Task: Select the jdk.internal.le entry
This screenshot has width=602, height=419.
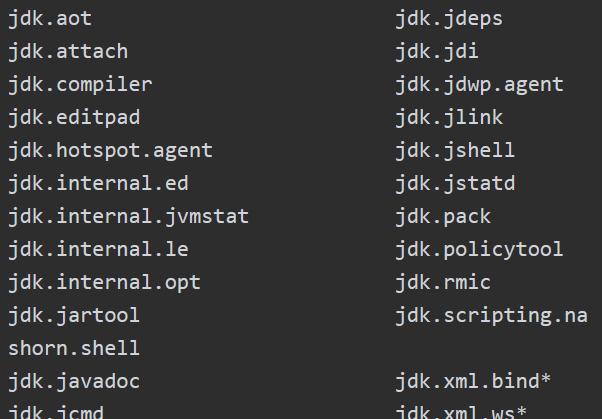Action: coord(98,250)
